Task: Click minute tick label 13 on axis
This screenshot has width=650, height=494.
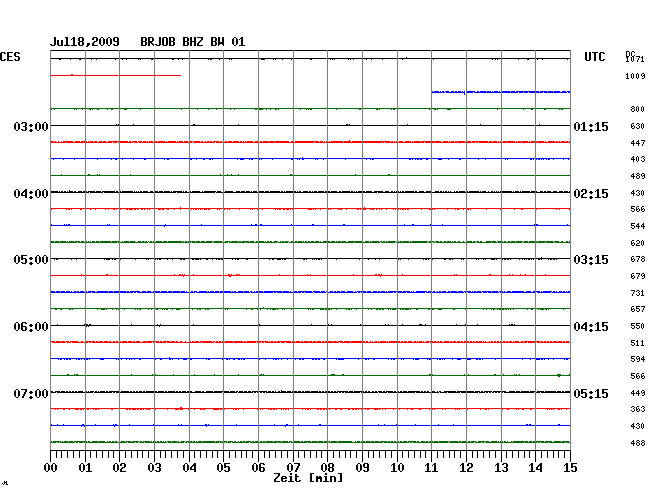Action: [x=501, y=467]
